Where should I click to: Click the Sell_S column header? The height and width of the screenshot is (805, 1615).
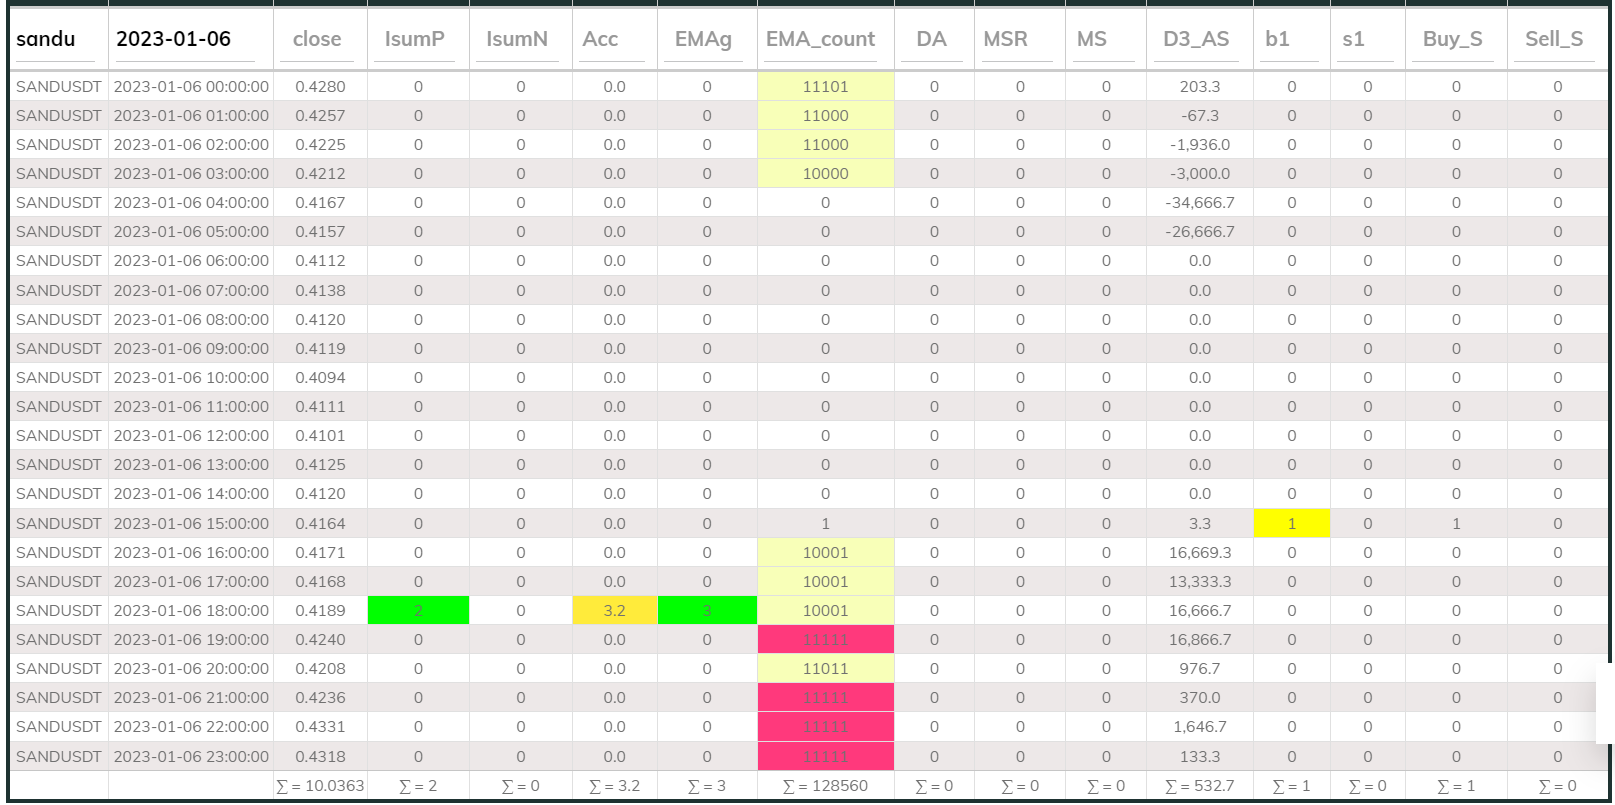point(1554,39)
